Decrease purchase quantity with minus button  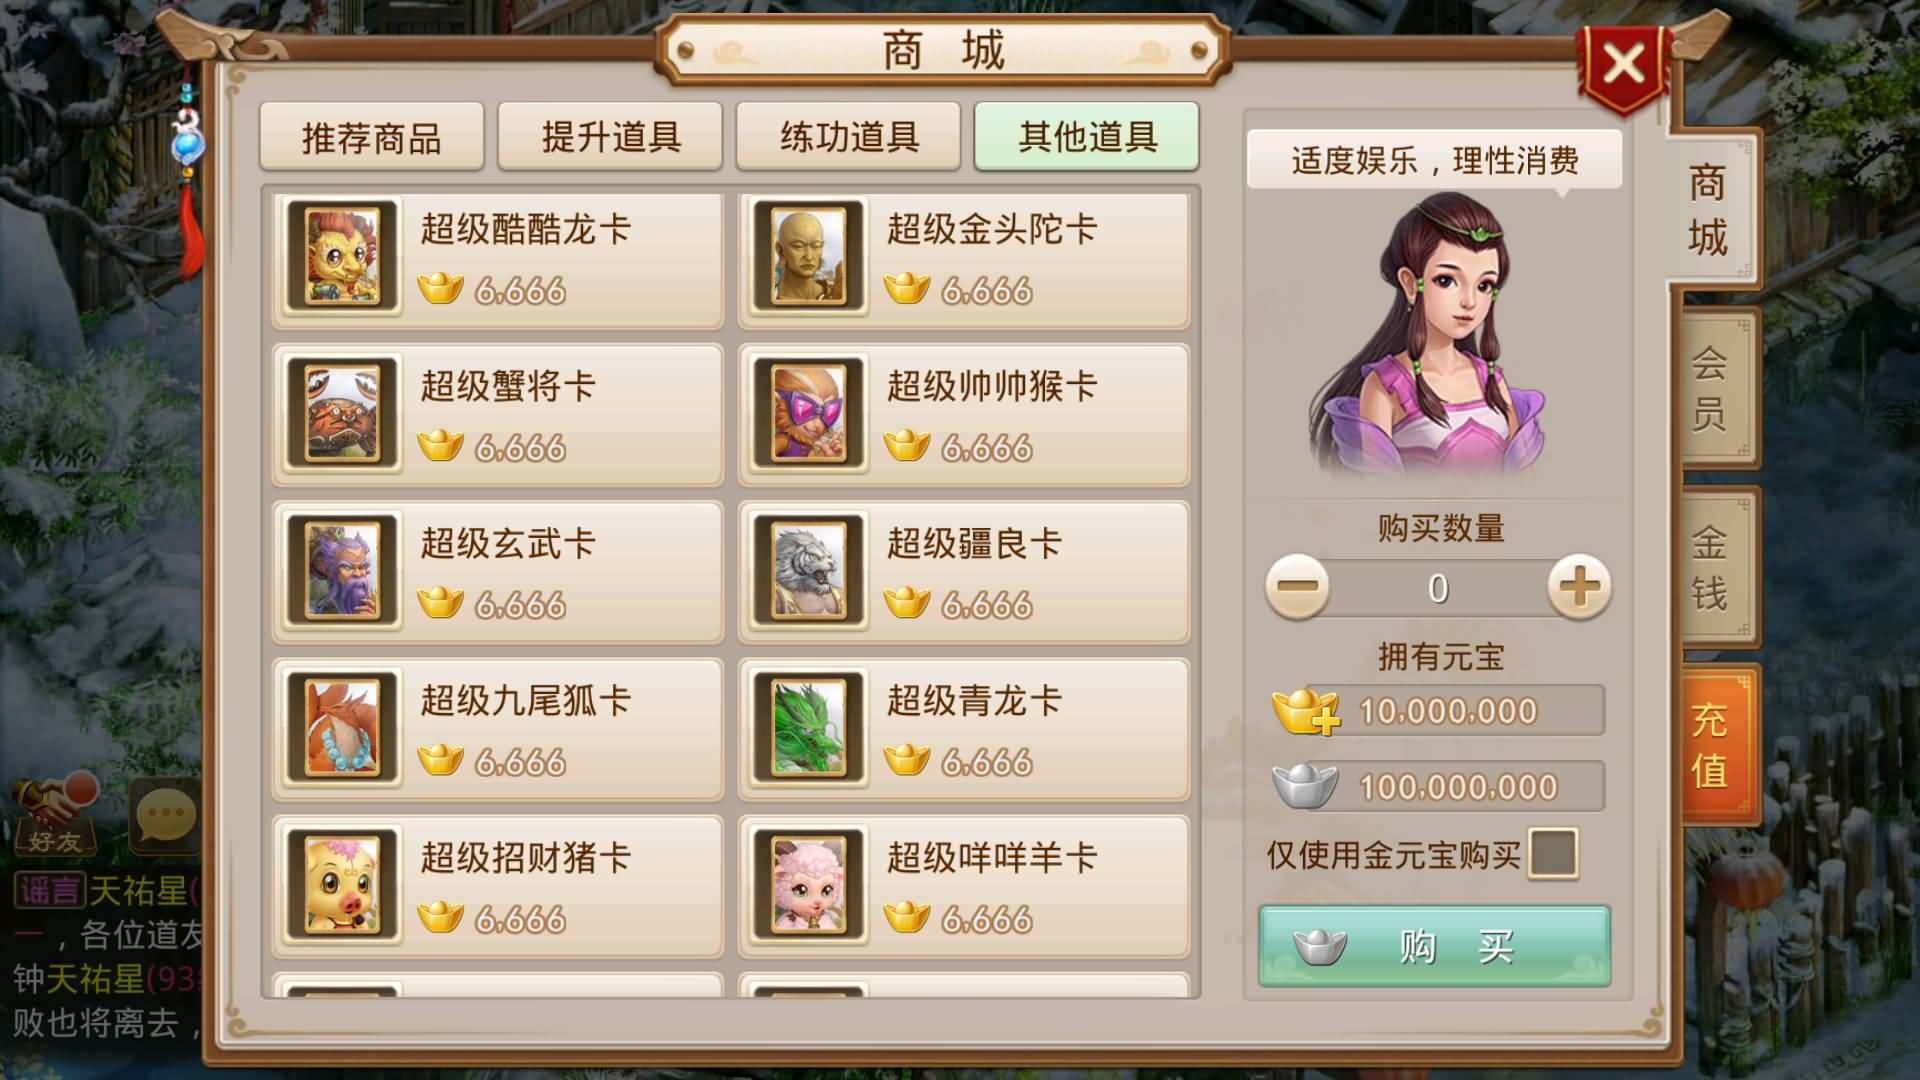1297,587
